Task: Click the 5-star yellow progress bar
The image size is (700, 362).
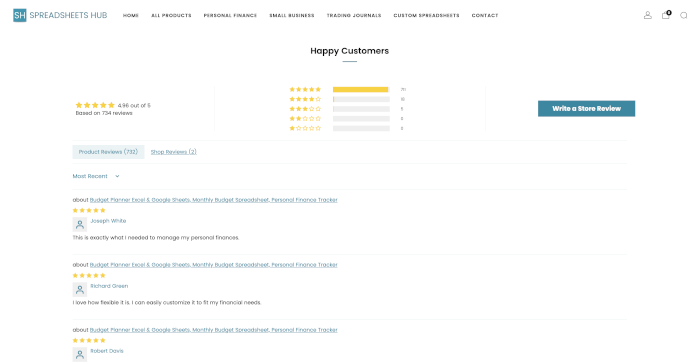Action: click(x=361, y=89)
